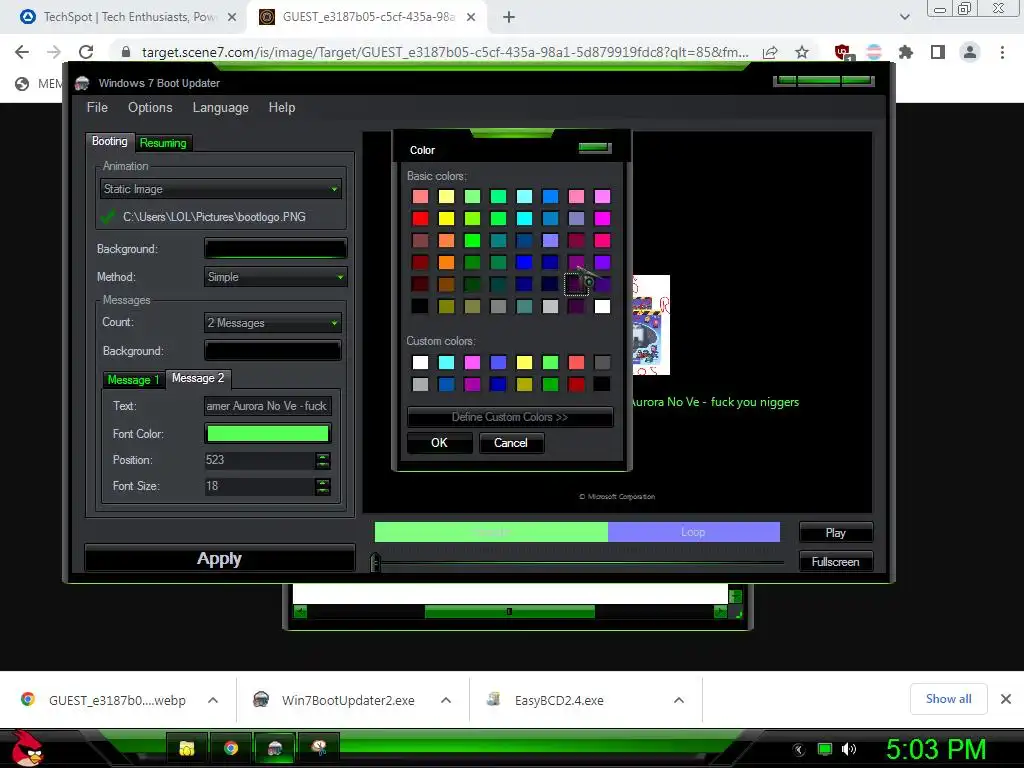This screenshot has width=1024, height=768.
Task: Open the tab search chevron
Action: click(904, 18)
